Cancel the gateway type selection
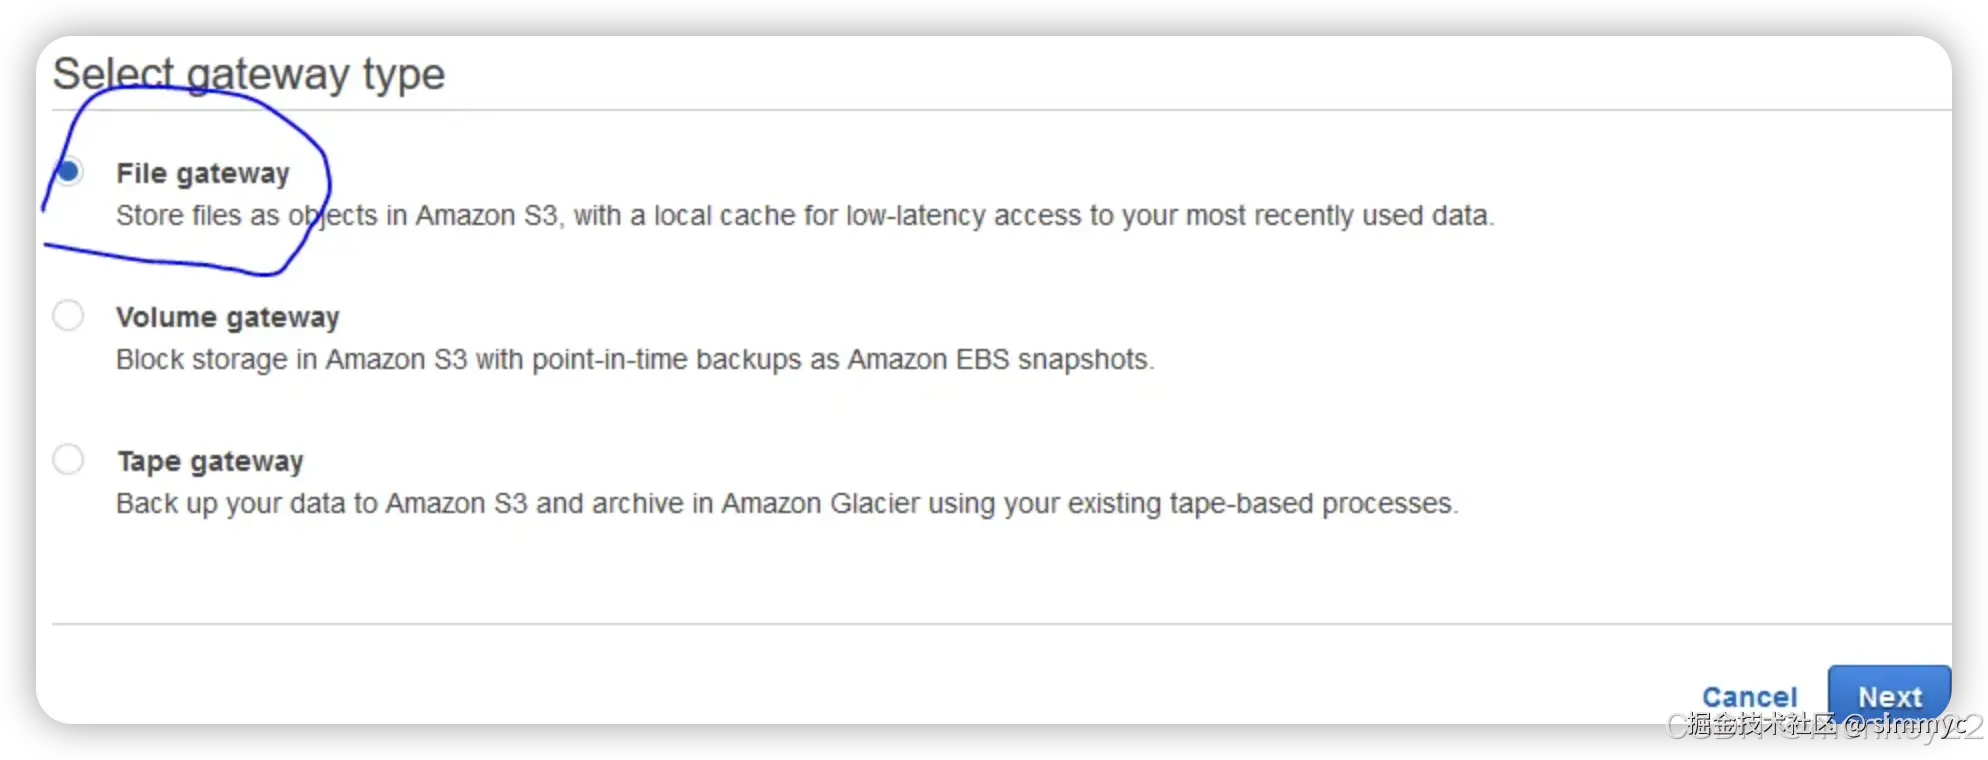 click(1749, 697)
